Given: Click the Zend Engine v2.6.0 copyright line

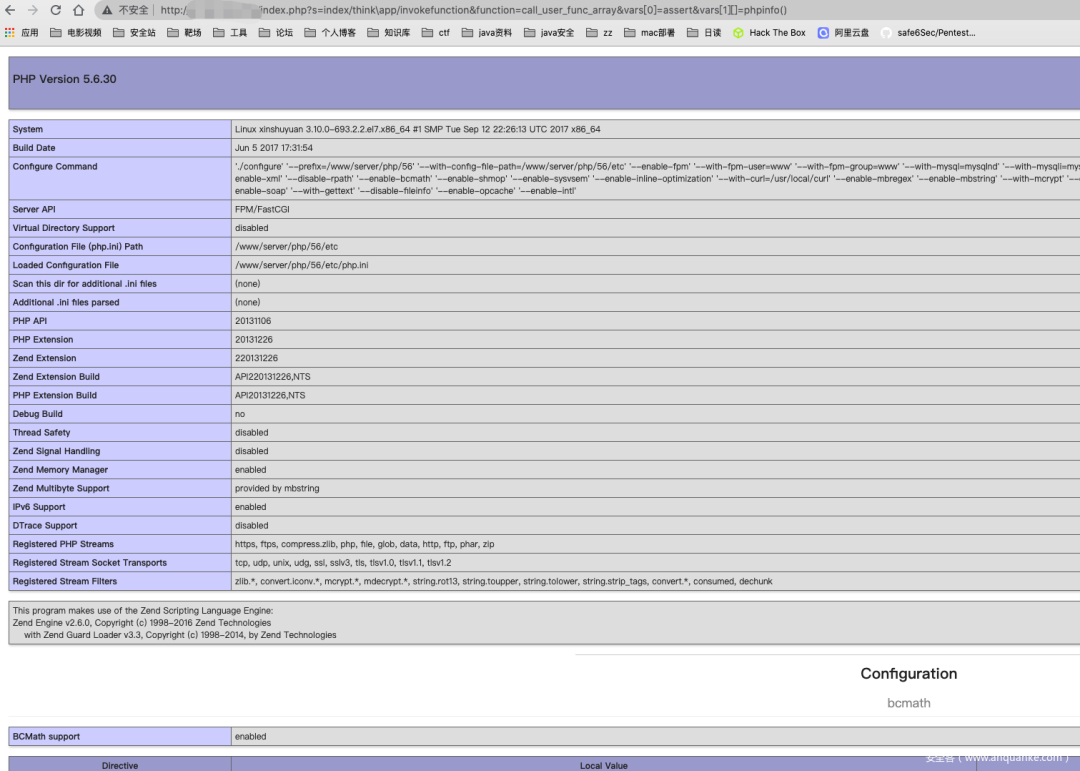Looking at the screenshot, I should click(142, 623).
